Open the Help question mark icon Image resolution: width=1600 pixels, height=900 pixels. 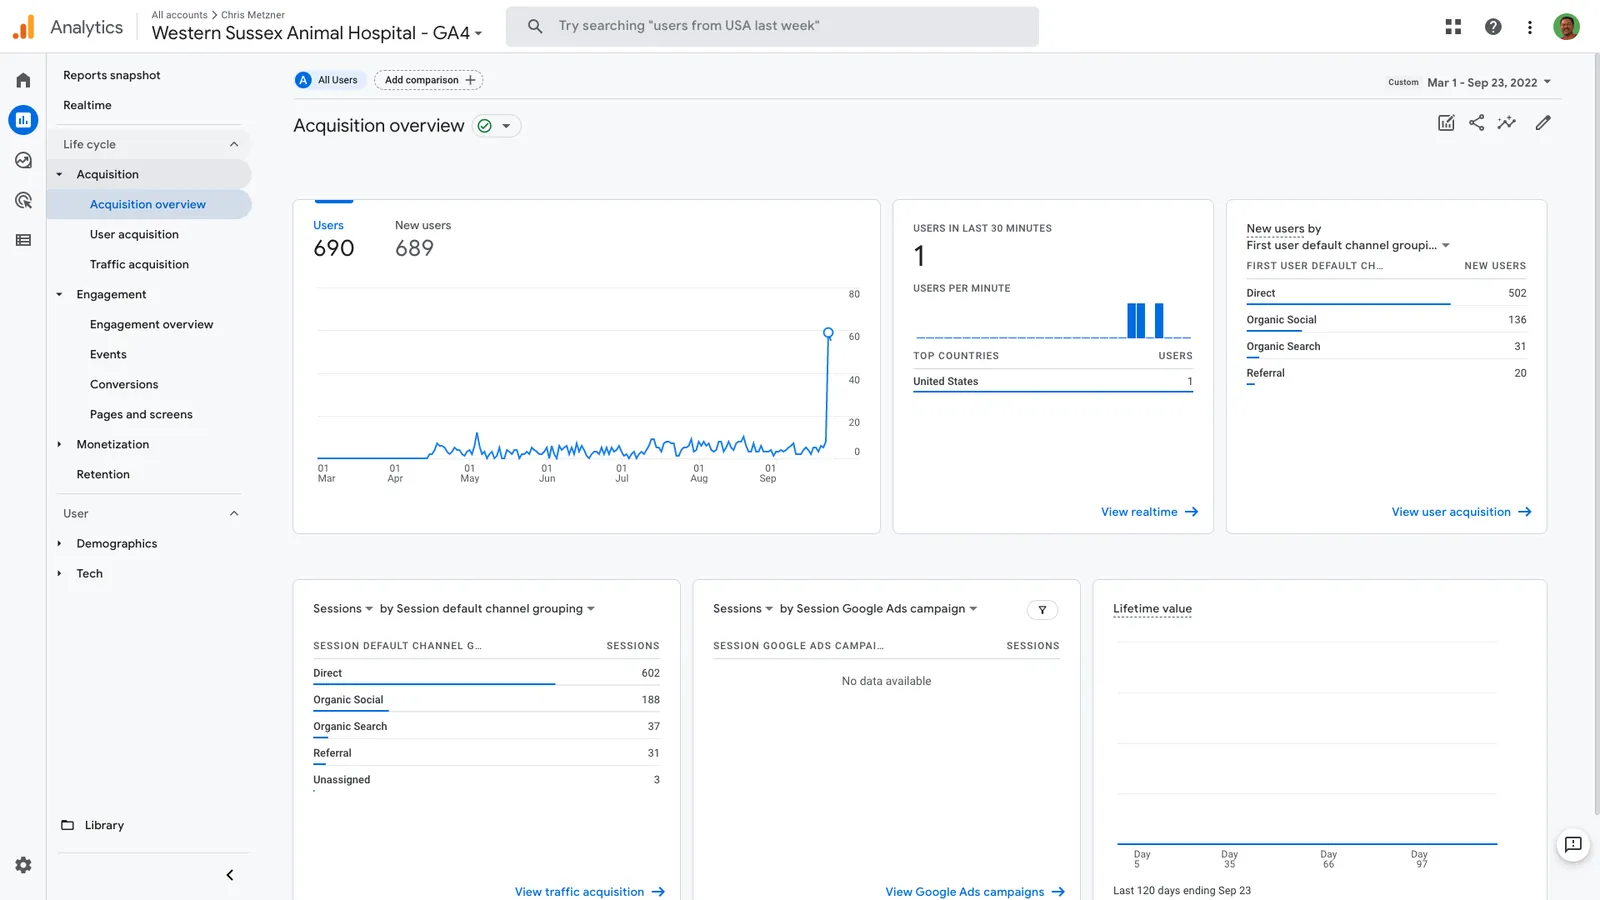(1493, 27)
